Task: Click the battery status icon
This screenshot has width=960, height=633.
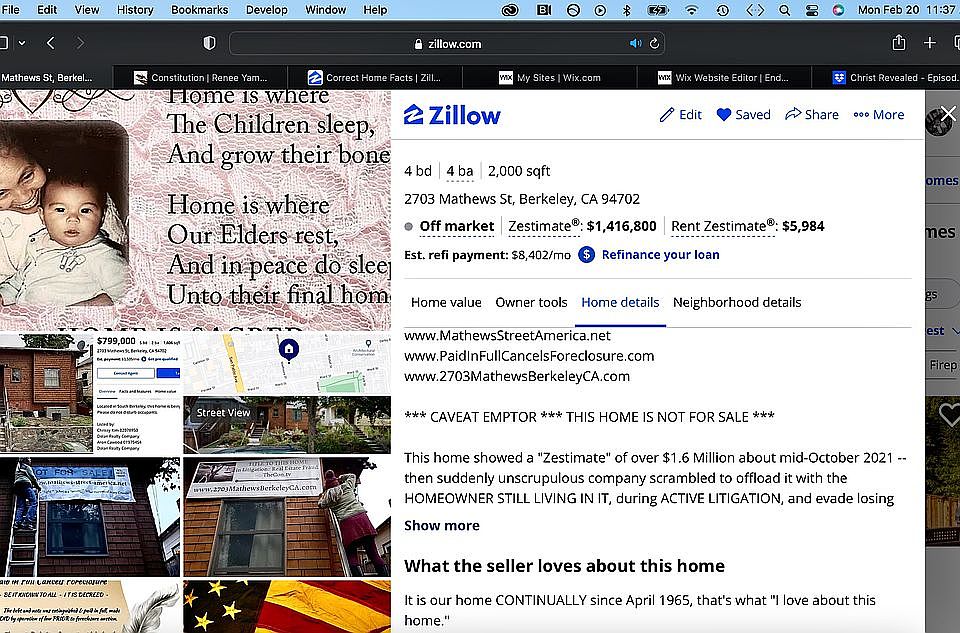Action: (658, 10)
